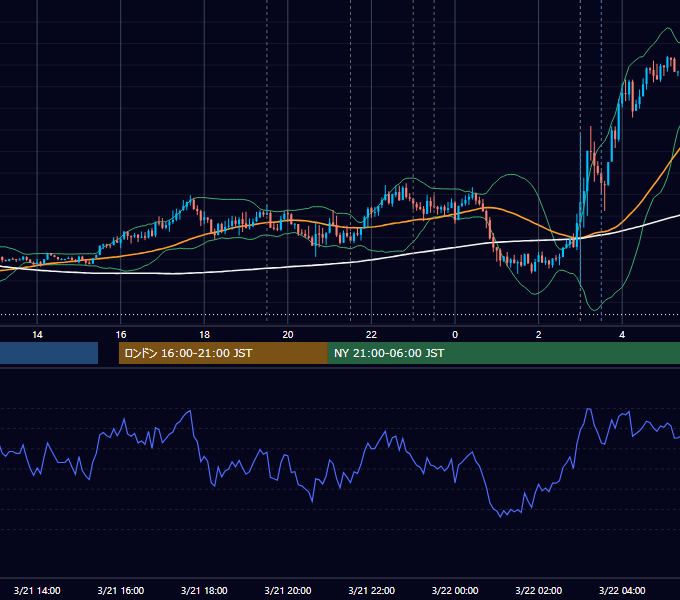Click the 4 hour label on price chart axis
Screen dimensions: 680x600
[622, 335]
